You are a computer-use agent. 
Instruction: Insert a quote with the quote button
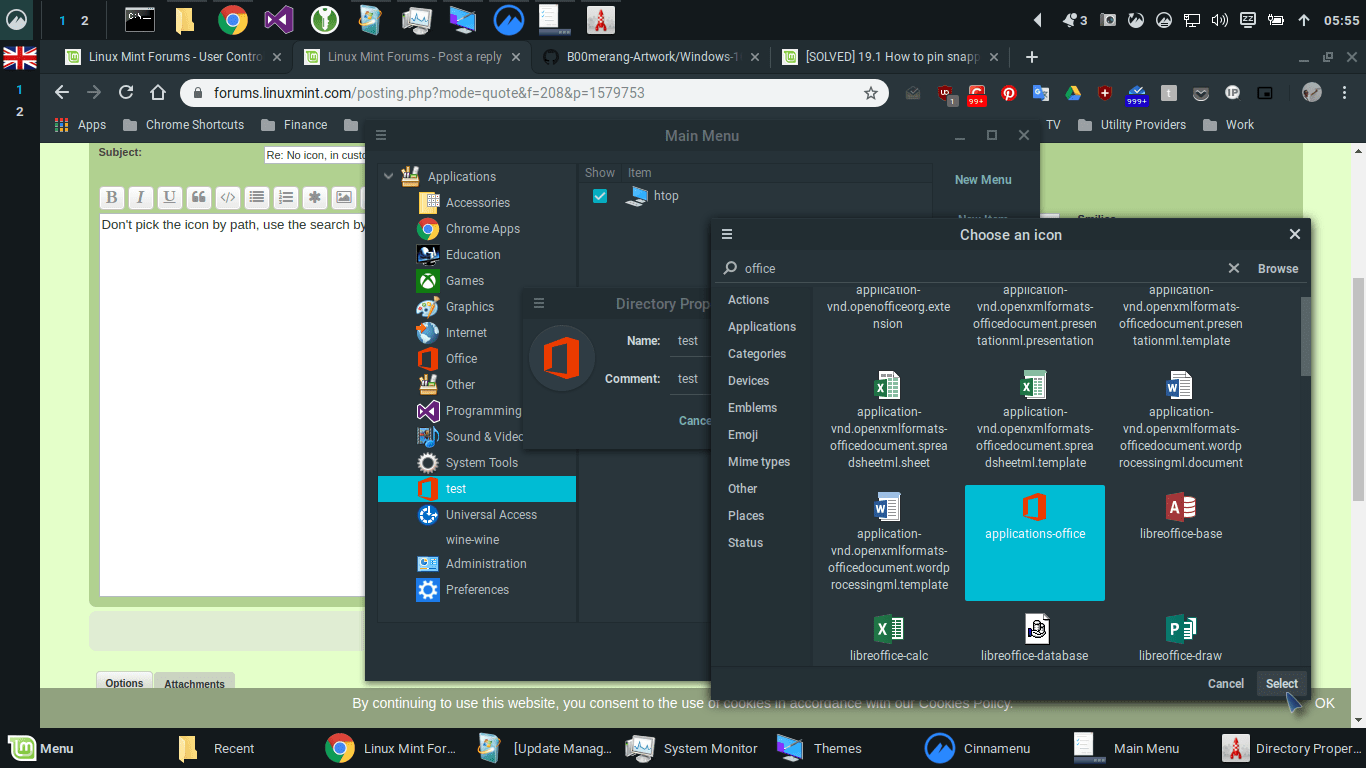point(199,197)
